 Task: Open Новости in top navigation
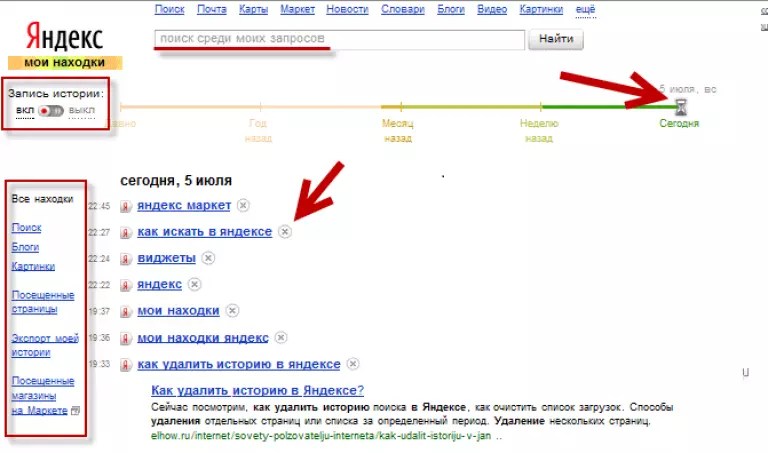347,9
